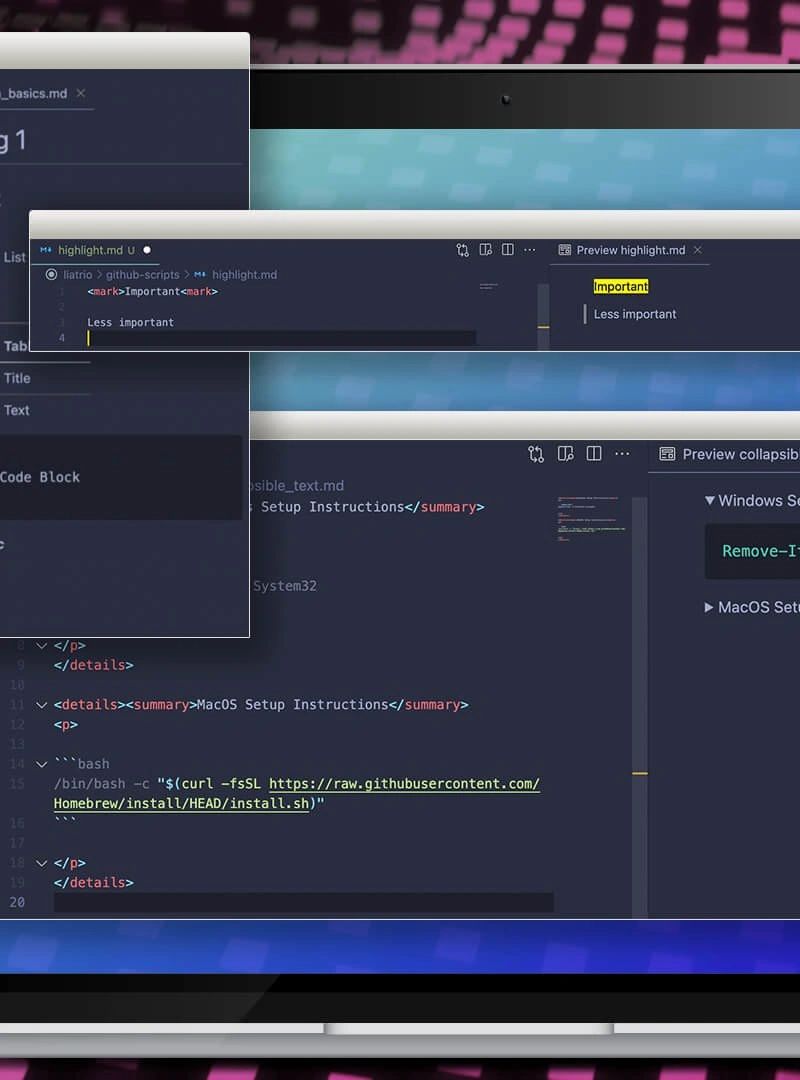Click the yellow highlighted Important text in preview
The height and width of the screenshot is (1080, 800).
[620, 287]
